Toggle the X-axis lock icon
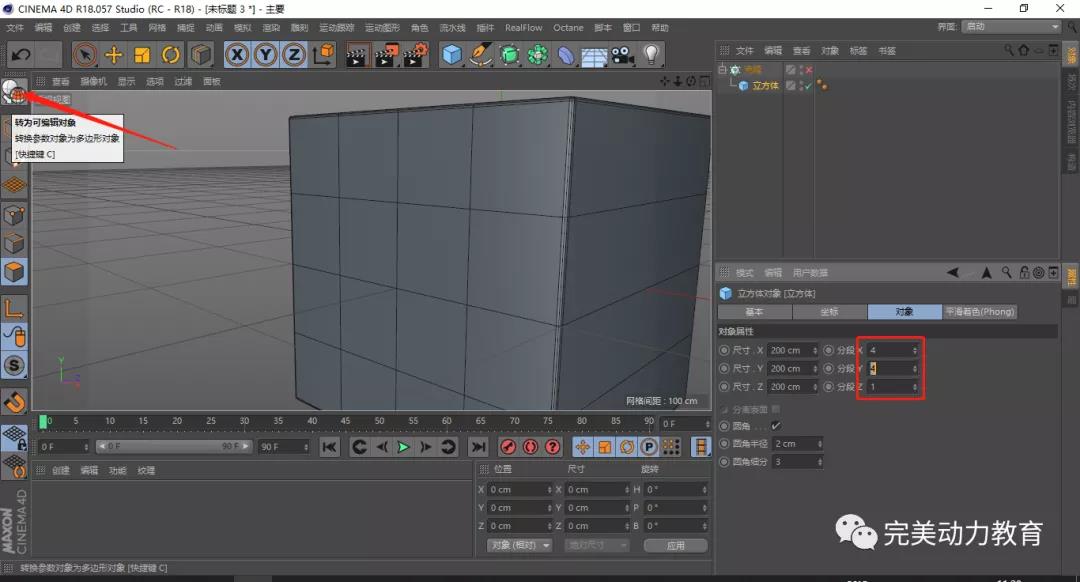This screenshot has width=1080, height=582. [237, 55]
